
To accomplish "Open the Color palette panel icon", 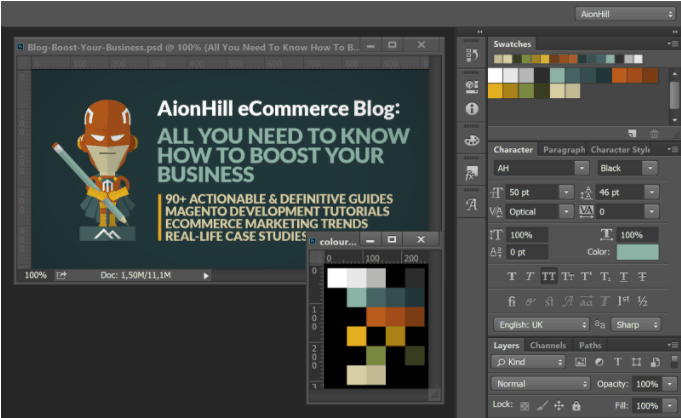I will (472, 140).
